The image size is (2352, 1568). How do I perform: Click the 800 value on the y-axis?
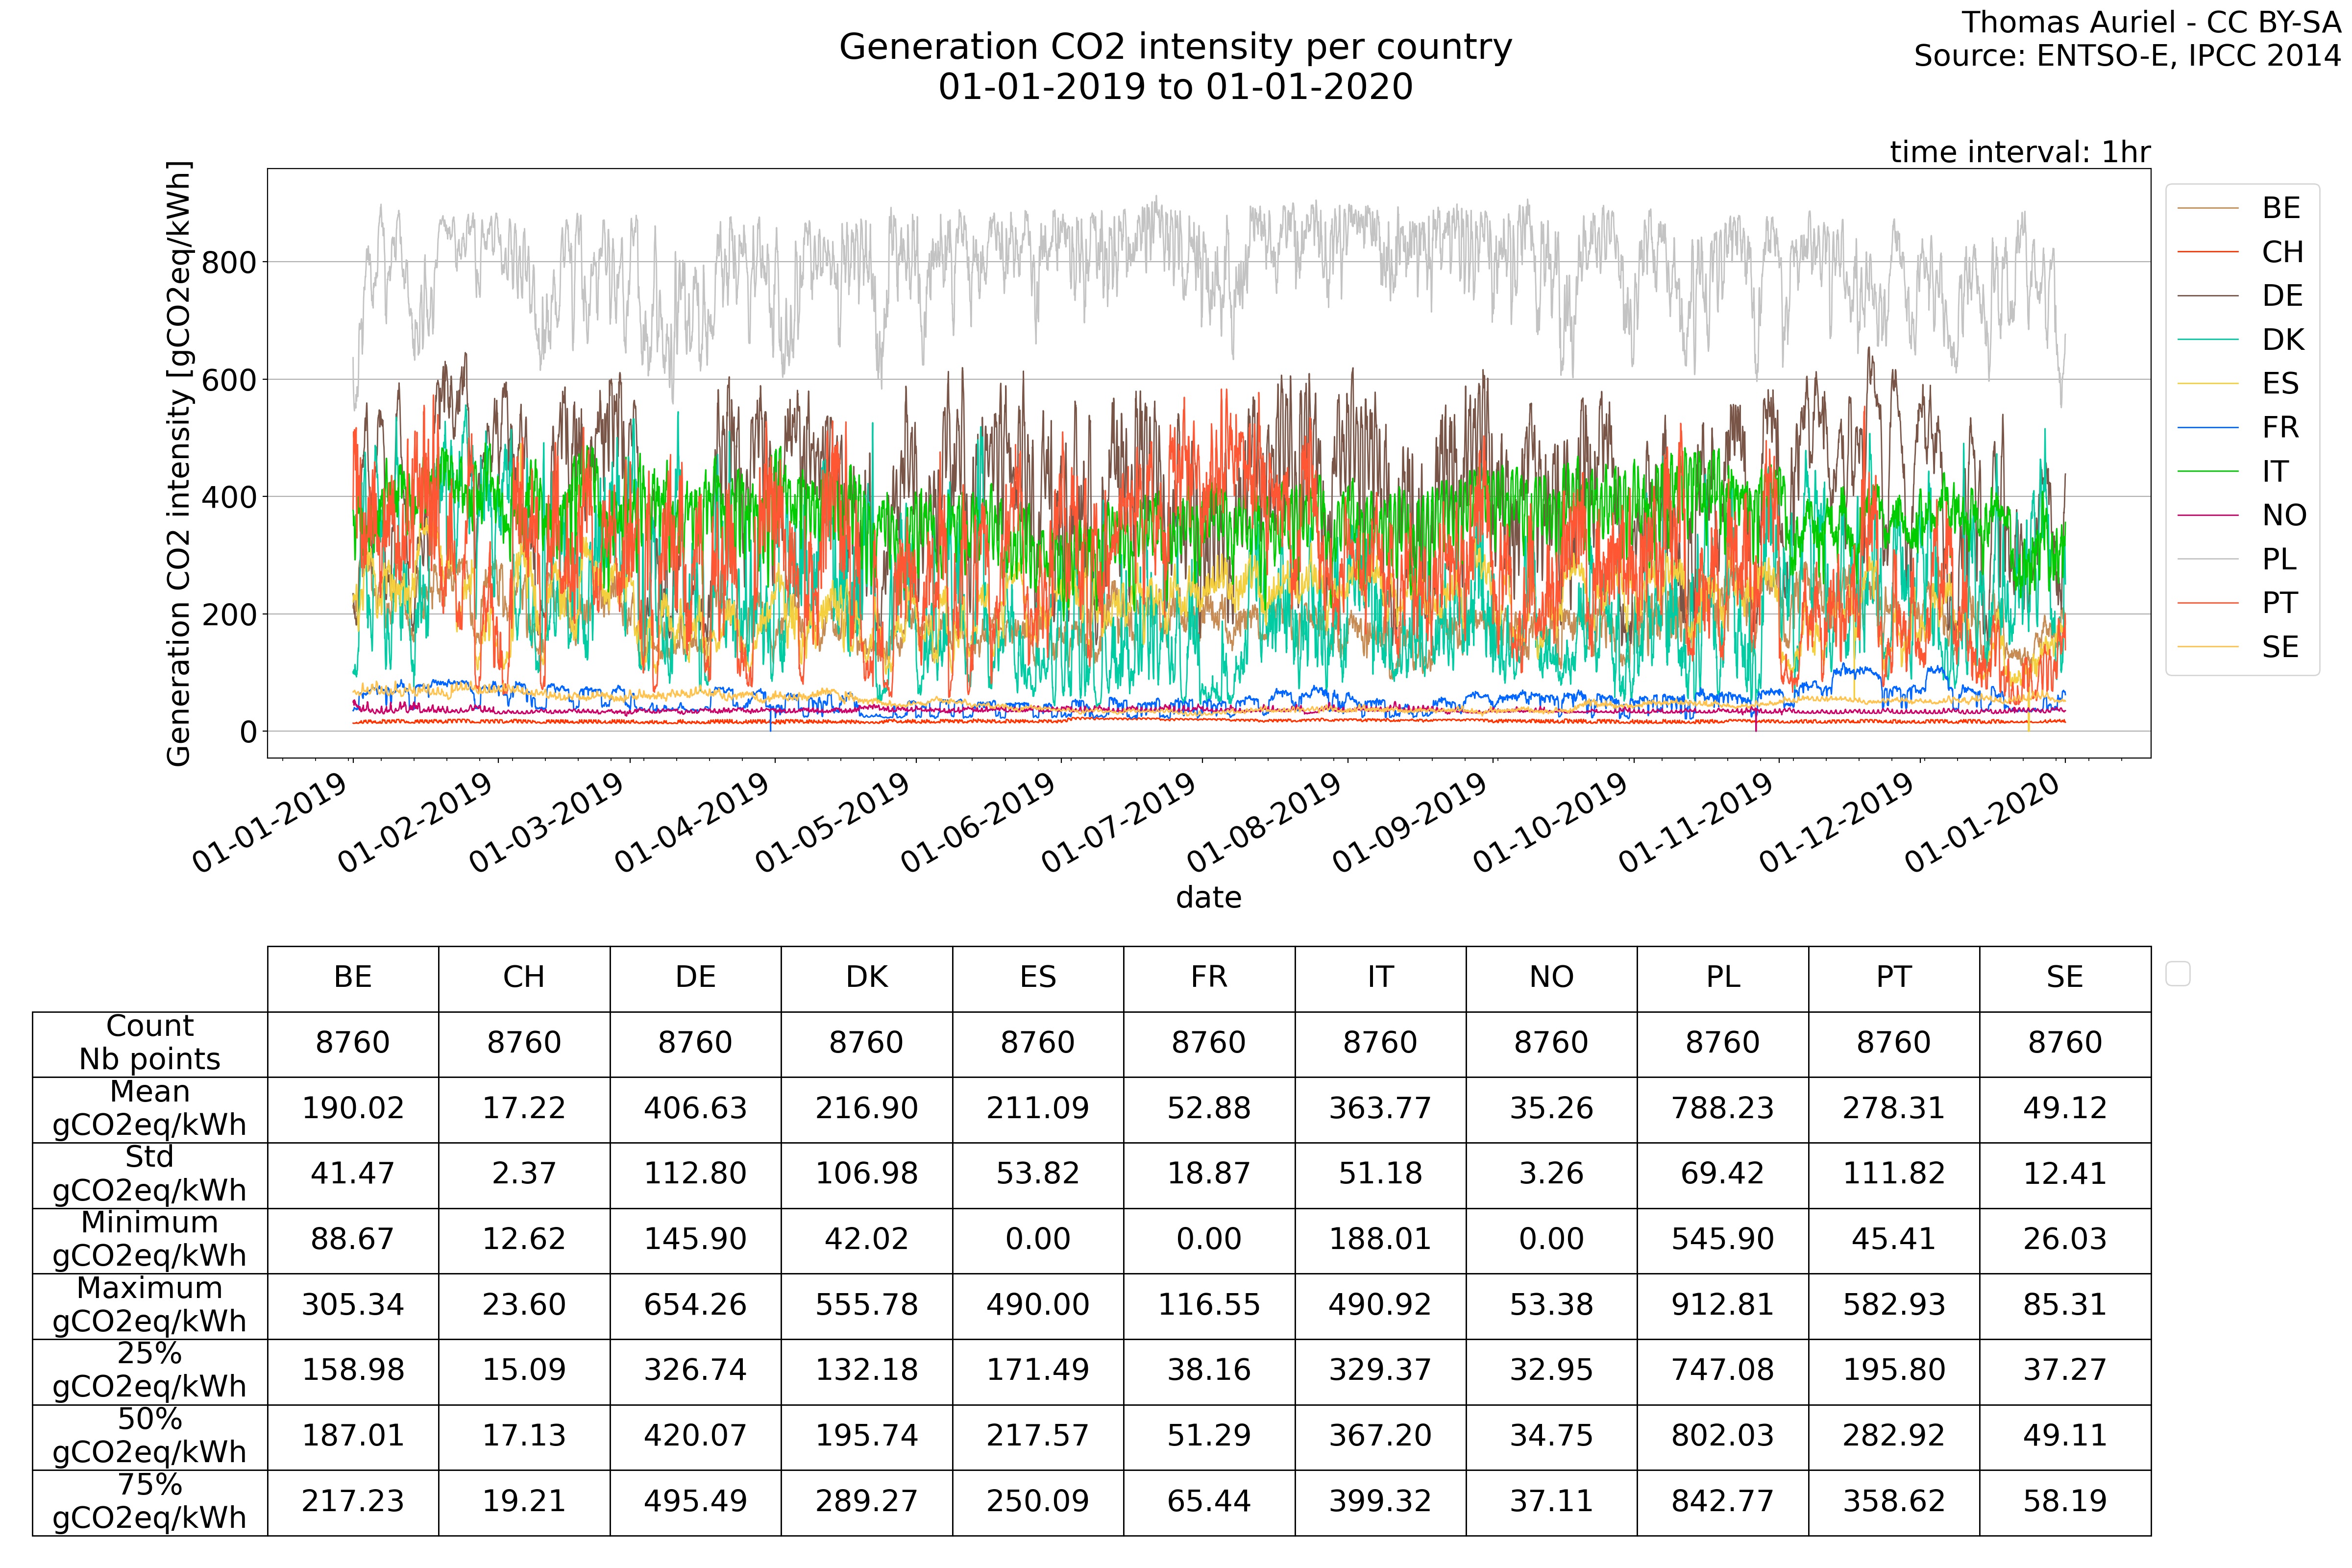(229, 263)
